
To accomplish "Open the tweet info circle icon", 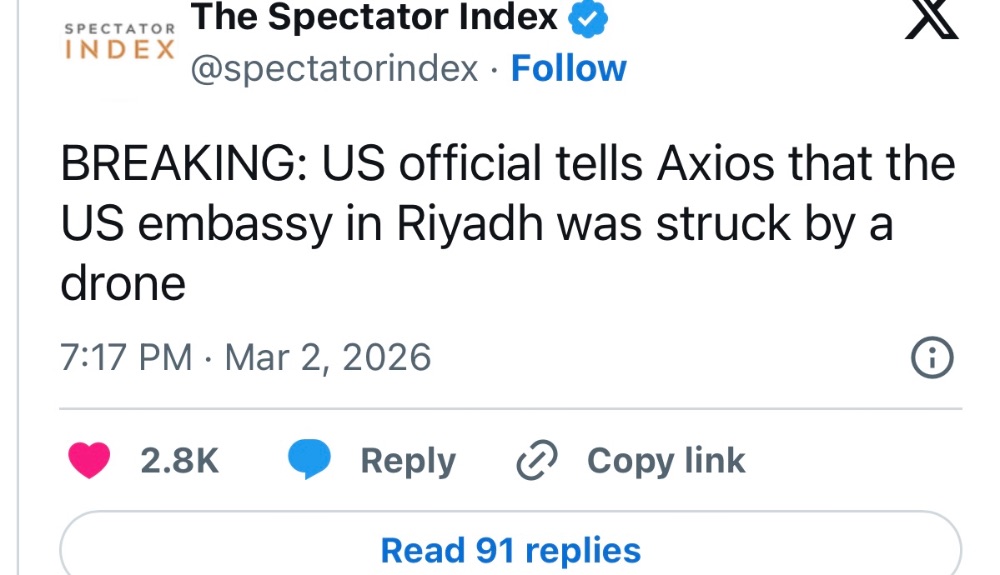I will tap(933, 359).
